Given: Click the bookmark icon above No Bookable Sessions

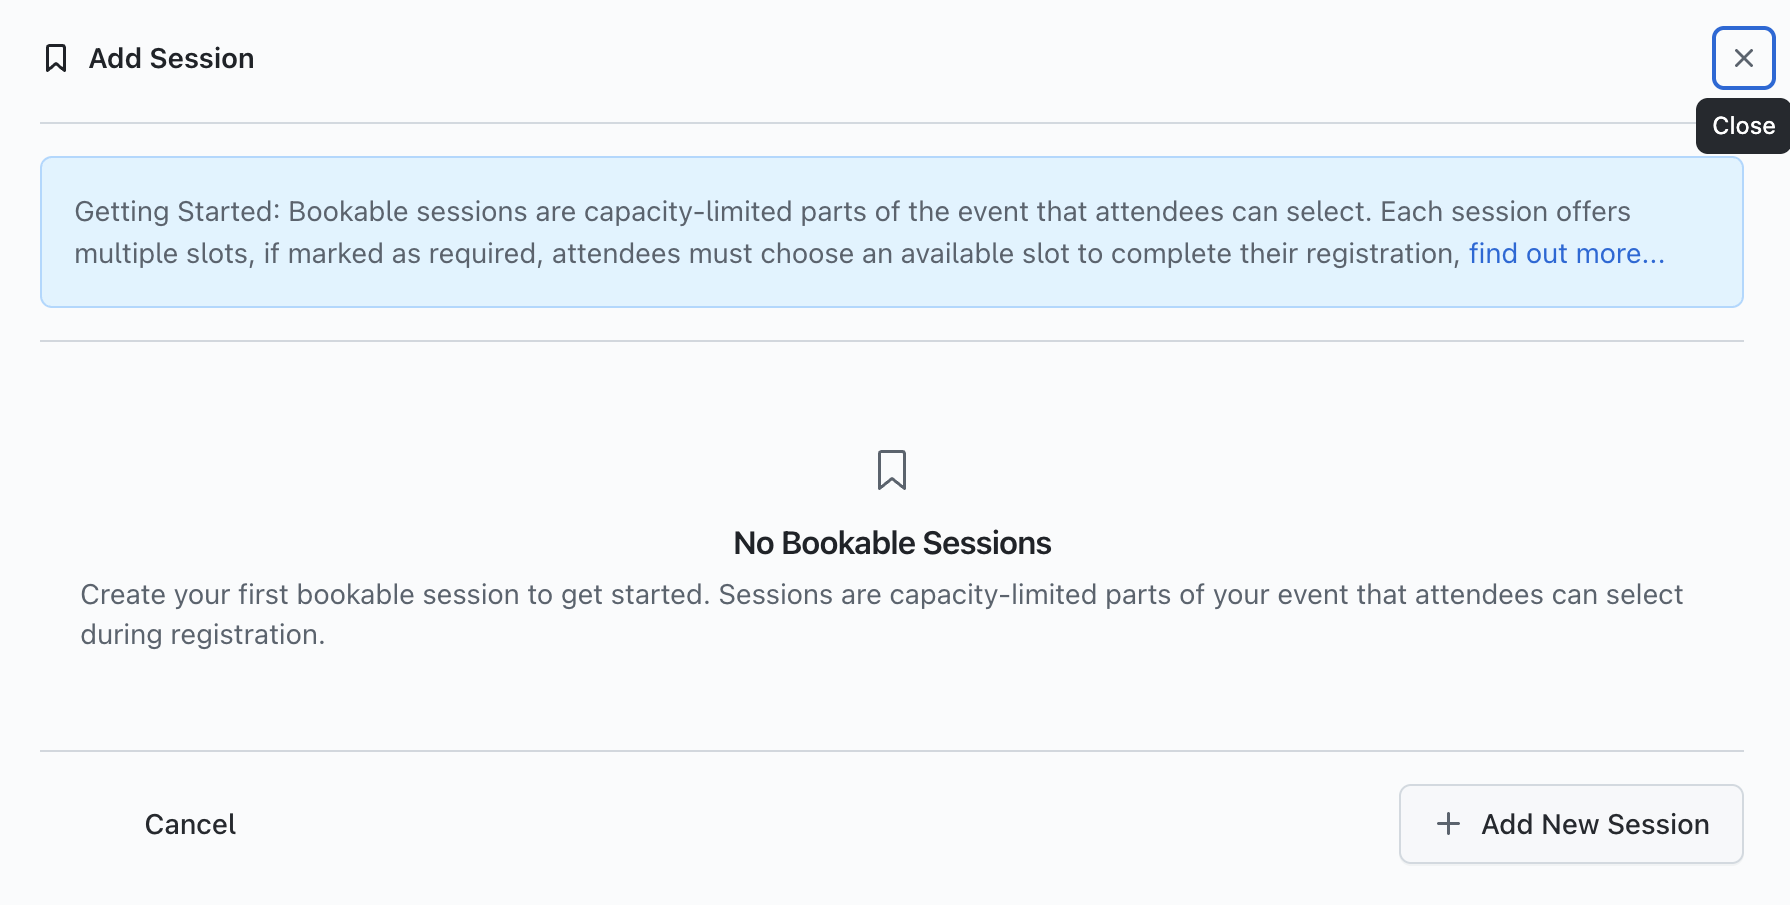Looking at the screenshot, I should [891, 469].
